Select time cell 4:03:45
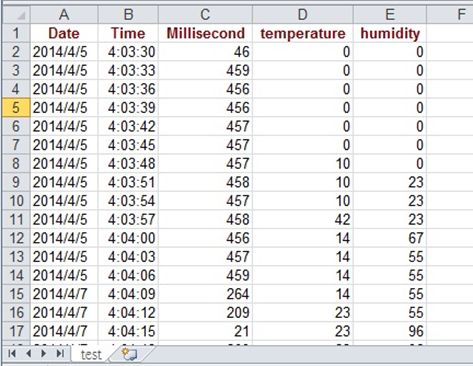473x366 pixels. coord(128,145)
